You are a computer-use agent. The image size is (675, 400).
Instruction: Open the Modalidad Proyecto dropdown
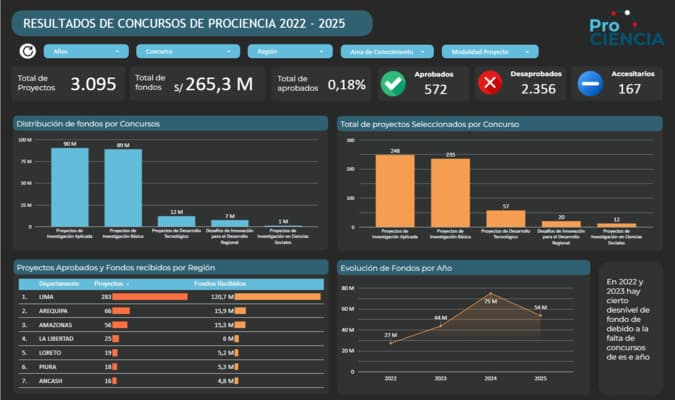click(490, 52)
